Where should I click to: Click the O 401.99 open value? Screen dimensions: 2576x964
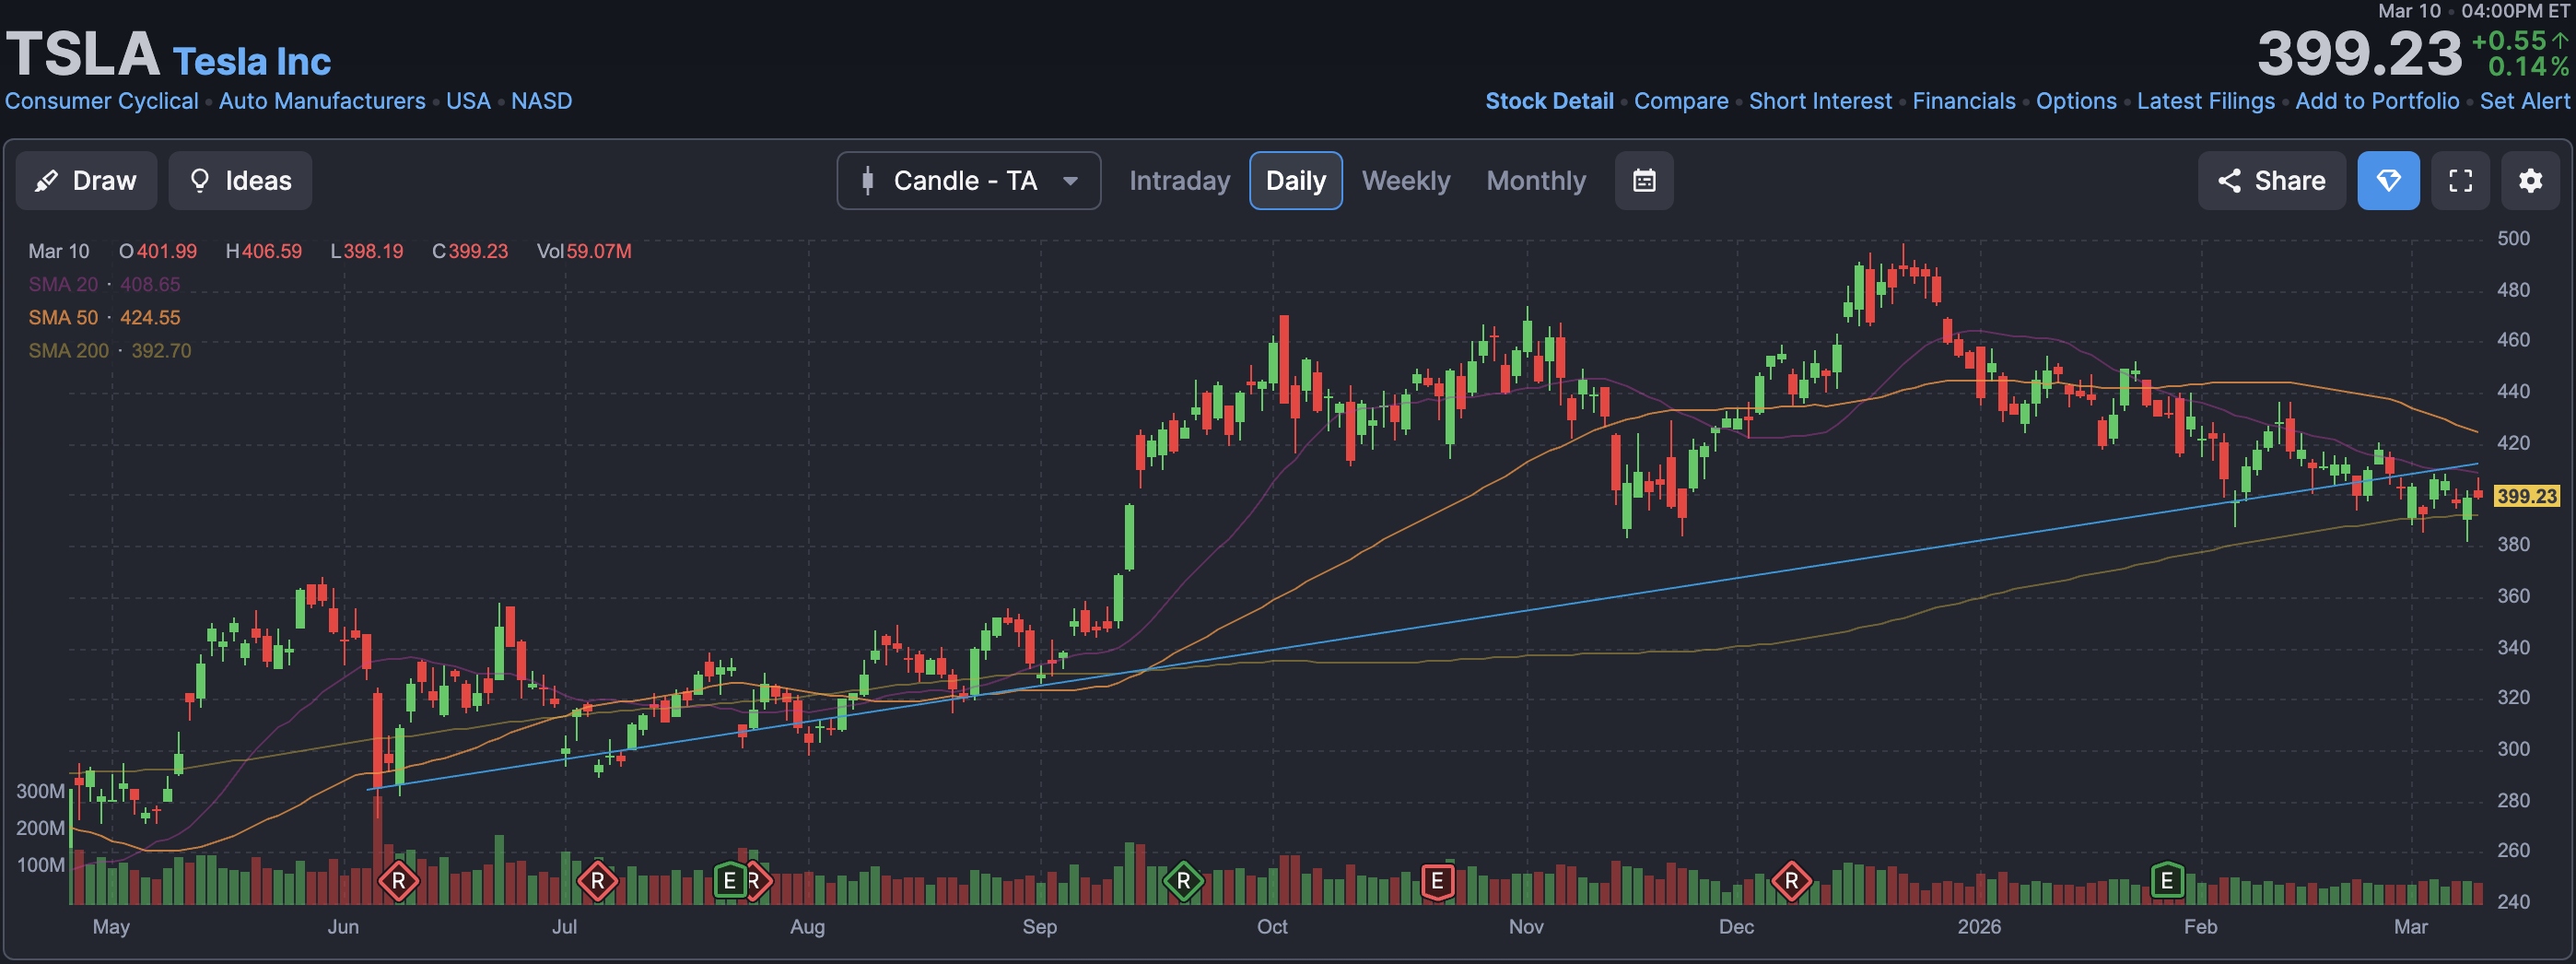pos(158,252)
